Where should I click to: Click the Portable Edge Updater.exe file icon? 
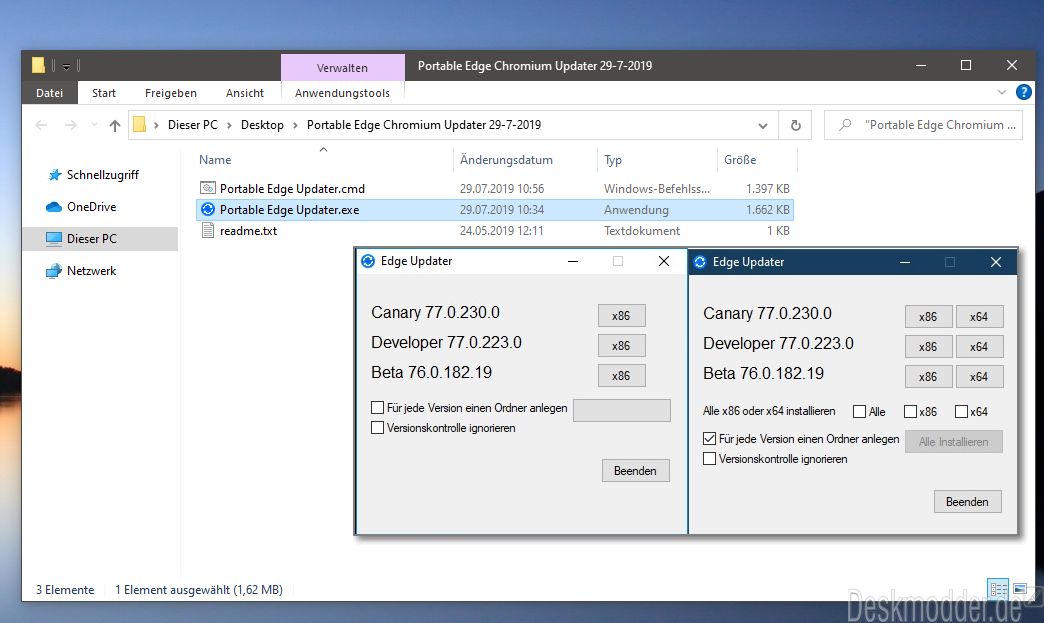point(208,210)
